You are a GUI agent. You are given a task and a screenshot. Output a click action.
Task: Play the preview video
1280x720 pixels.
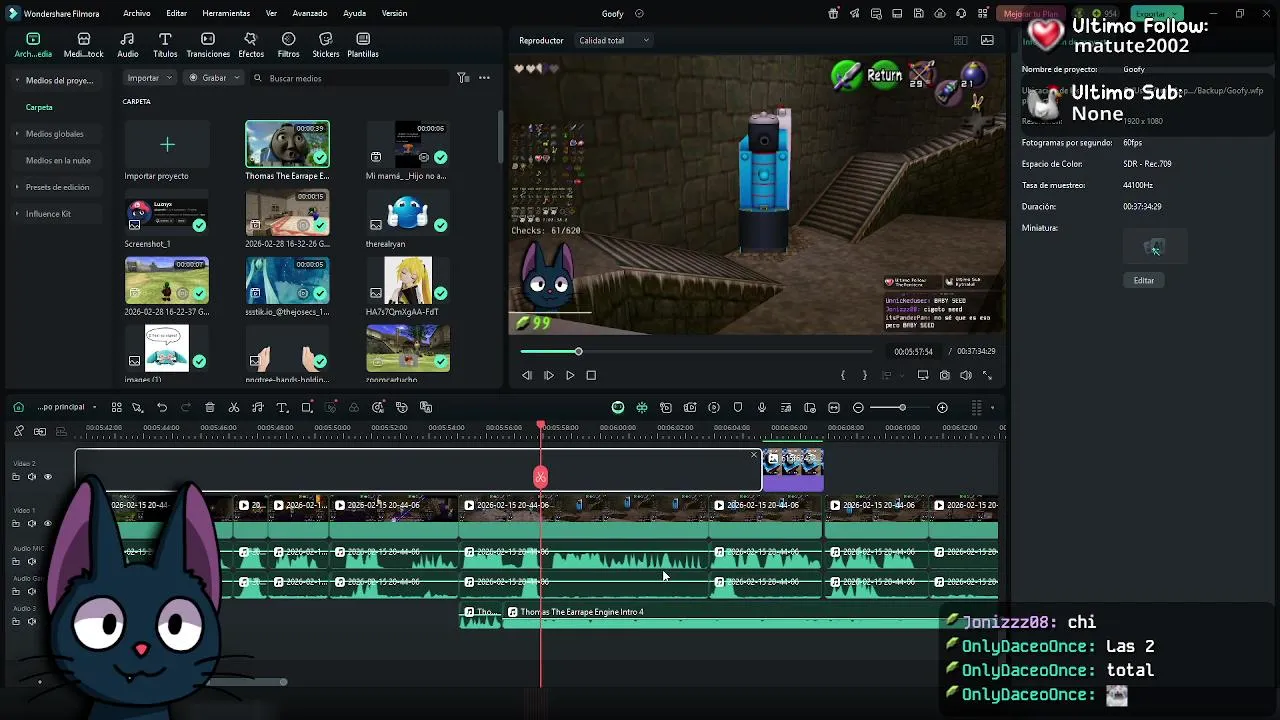(x=570, y=376)
